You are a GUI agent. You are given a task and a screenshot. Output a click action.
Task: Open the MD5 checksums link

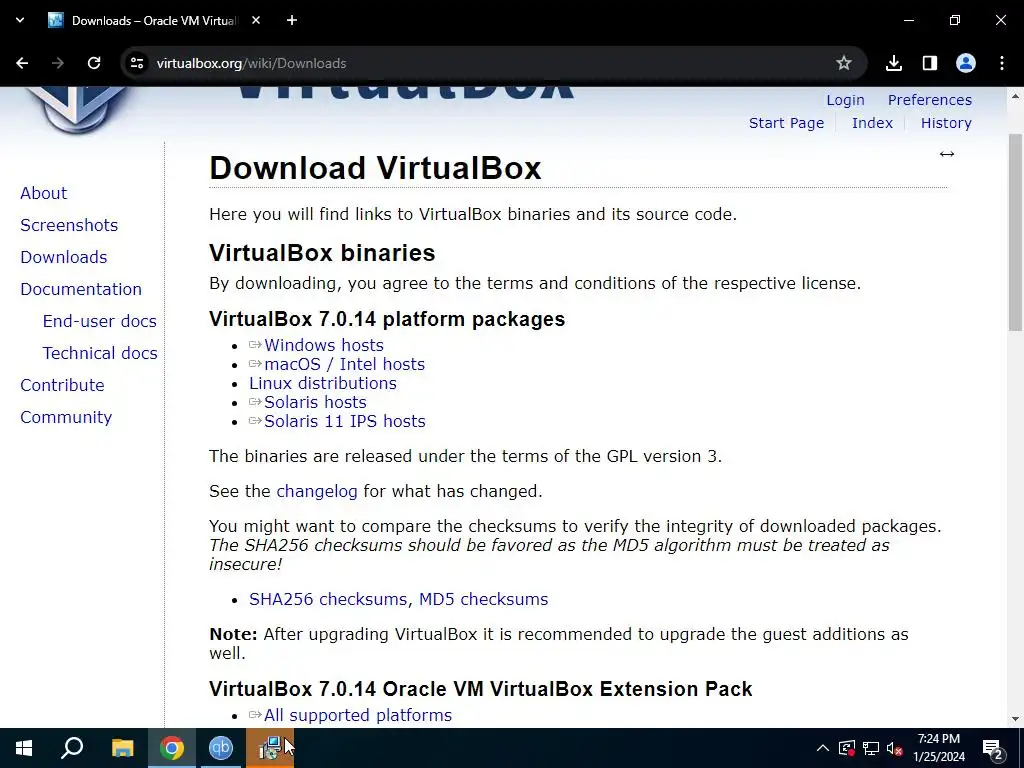483,599
